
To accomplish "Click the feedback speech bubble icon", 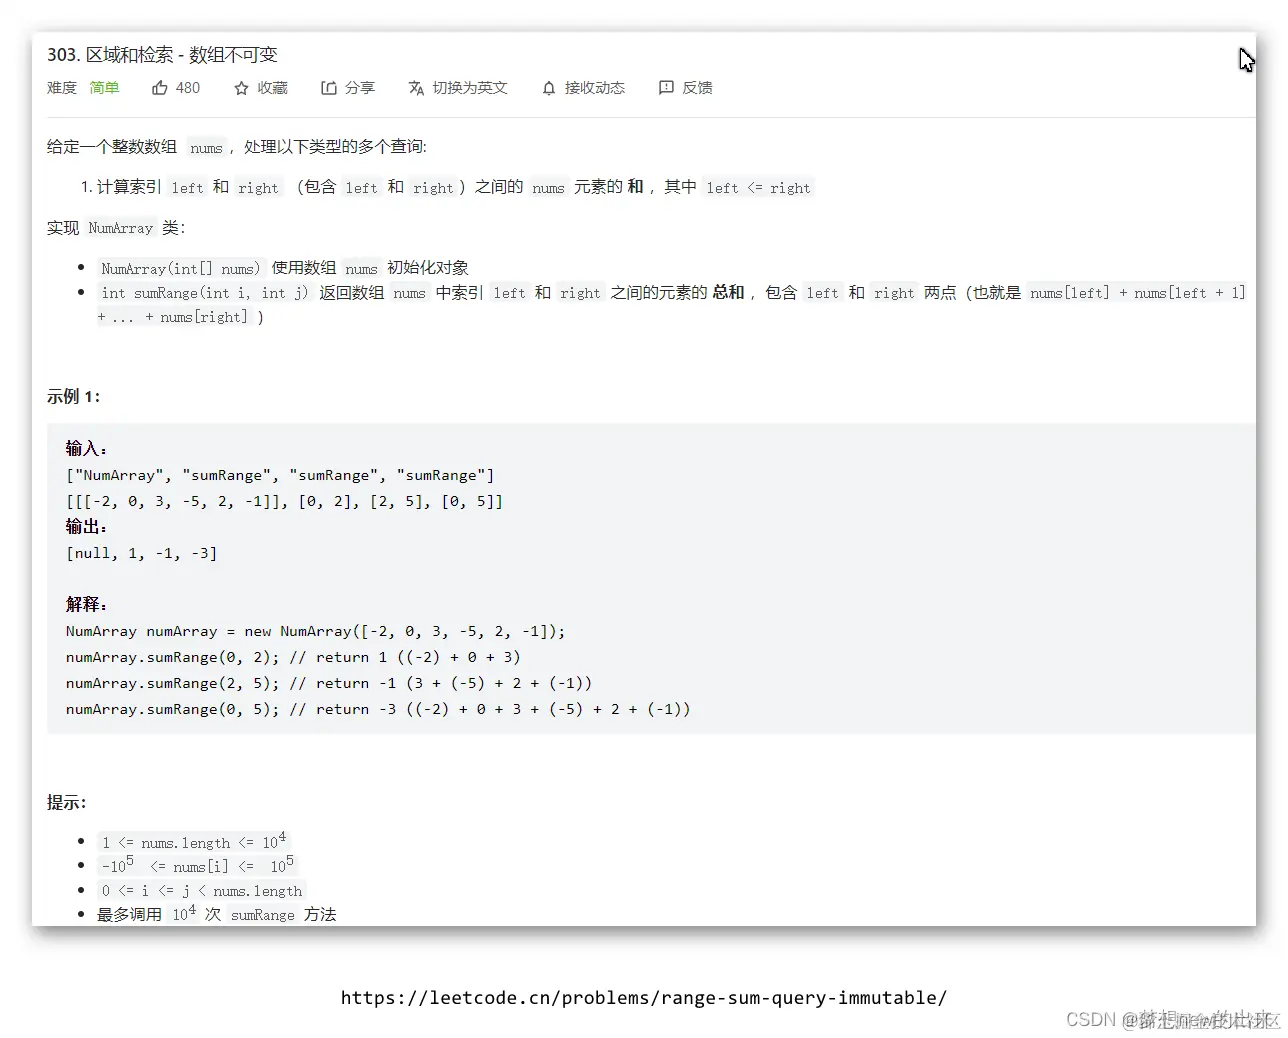I will (666, 88).
